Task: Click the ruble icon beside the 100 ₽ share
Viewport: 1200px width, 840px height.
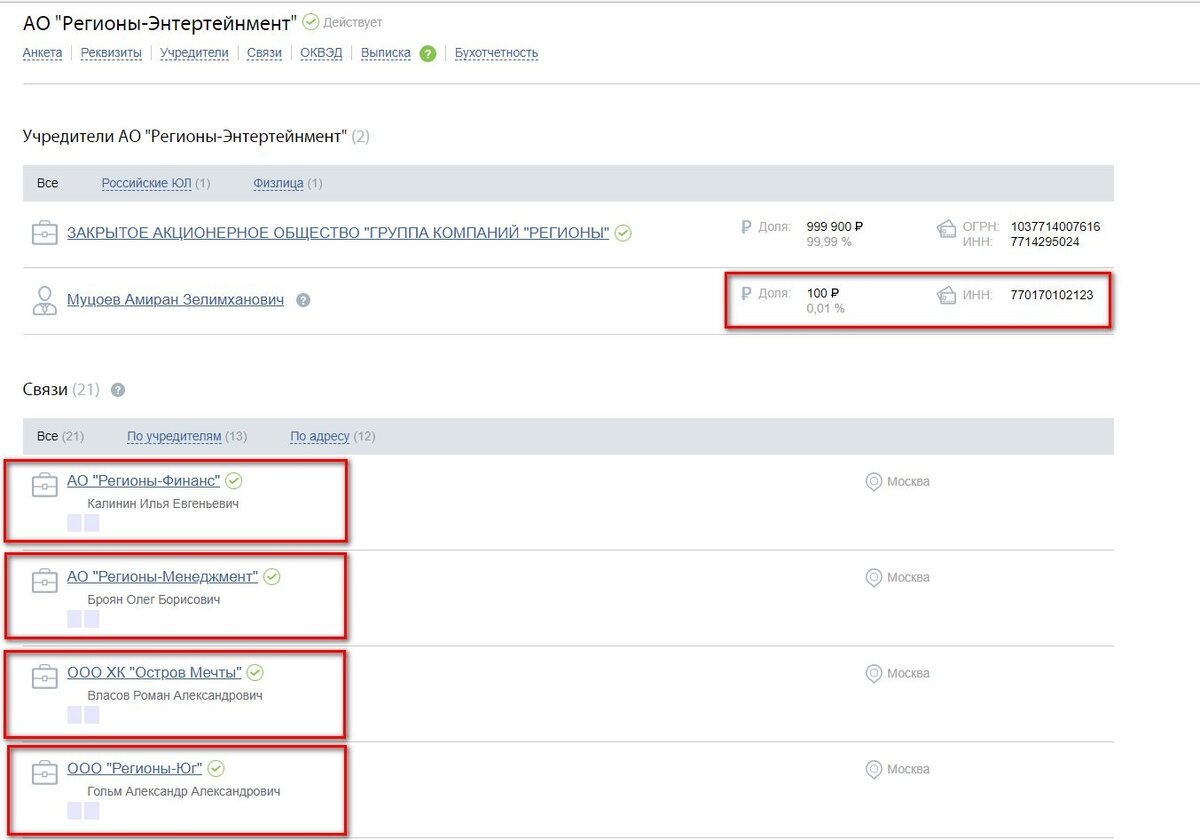Action: click(x=746, y=294)
